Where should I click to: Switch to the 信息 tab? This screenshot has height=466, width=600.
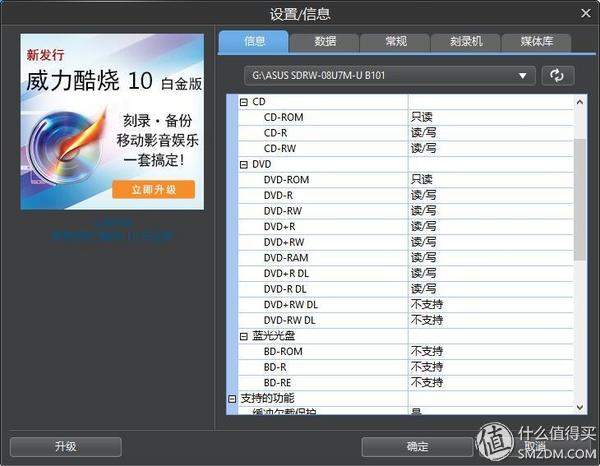(254, 41)
